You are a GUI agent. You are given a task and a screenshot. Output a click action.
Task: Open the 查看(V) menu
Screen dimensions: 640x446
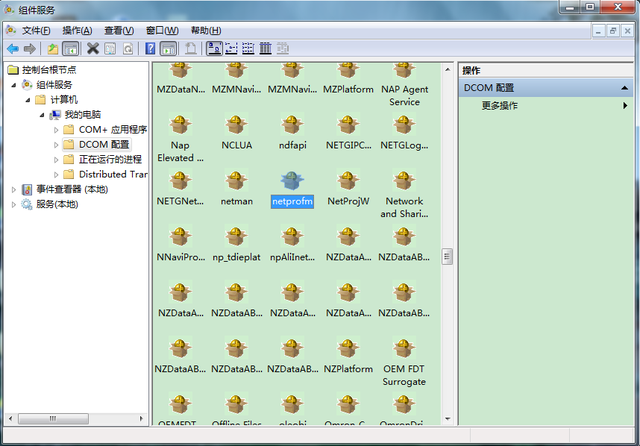click(x=119, y=31)
